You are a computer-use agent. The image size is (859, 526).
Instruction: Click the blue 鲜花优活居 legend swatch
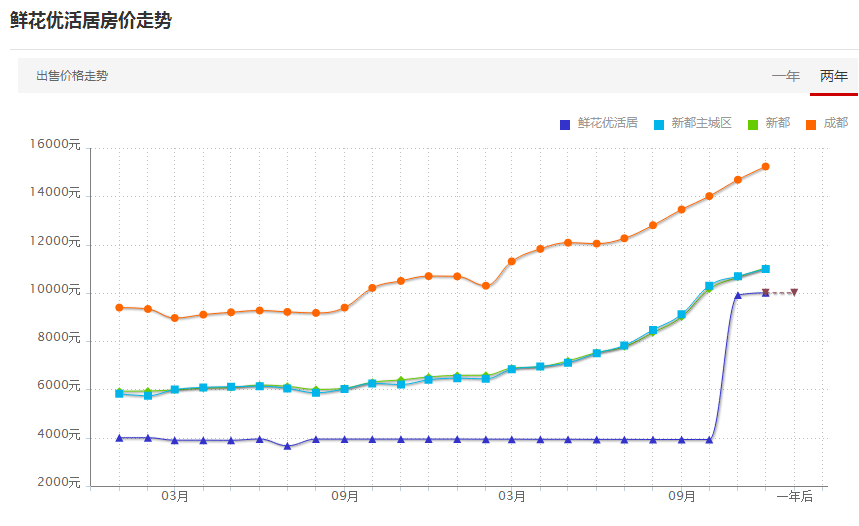(565, 125)
